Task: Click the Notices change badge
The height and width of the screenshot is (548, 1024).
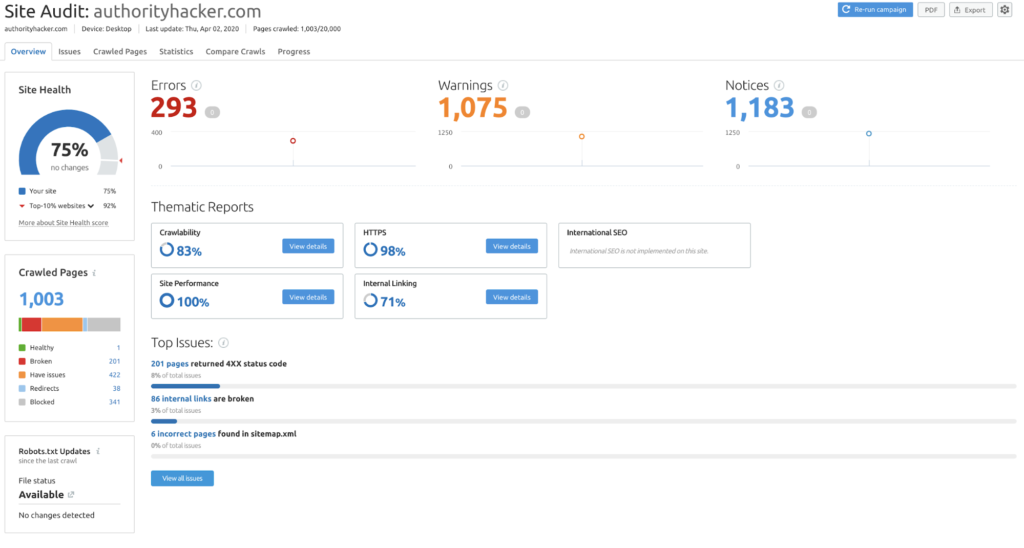Action: tap(809, 112)
